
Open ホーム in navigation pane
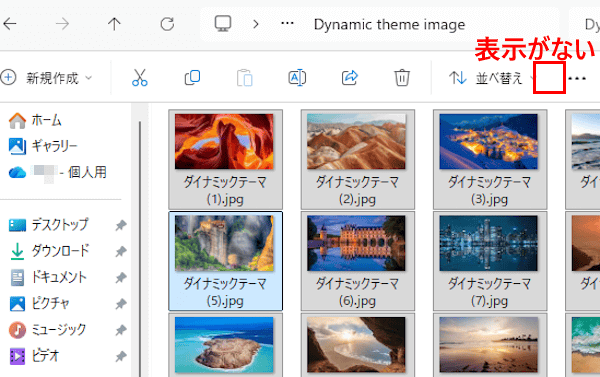click(x=35, y=120)
